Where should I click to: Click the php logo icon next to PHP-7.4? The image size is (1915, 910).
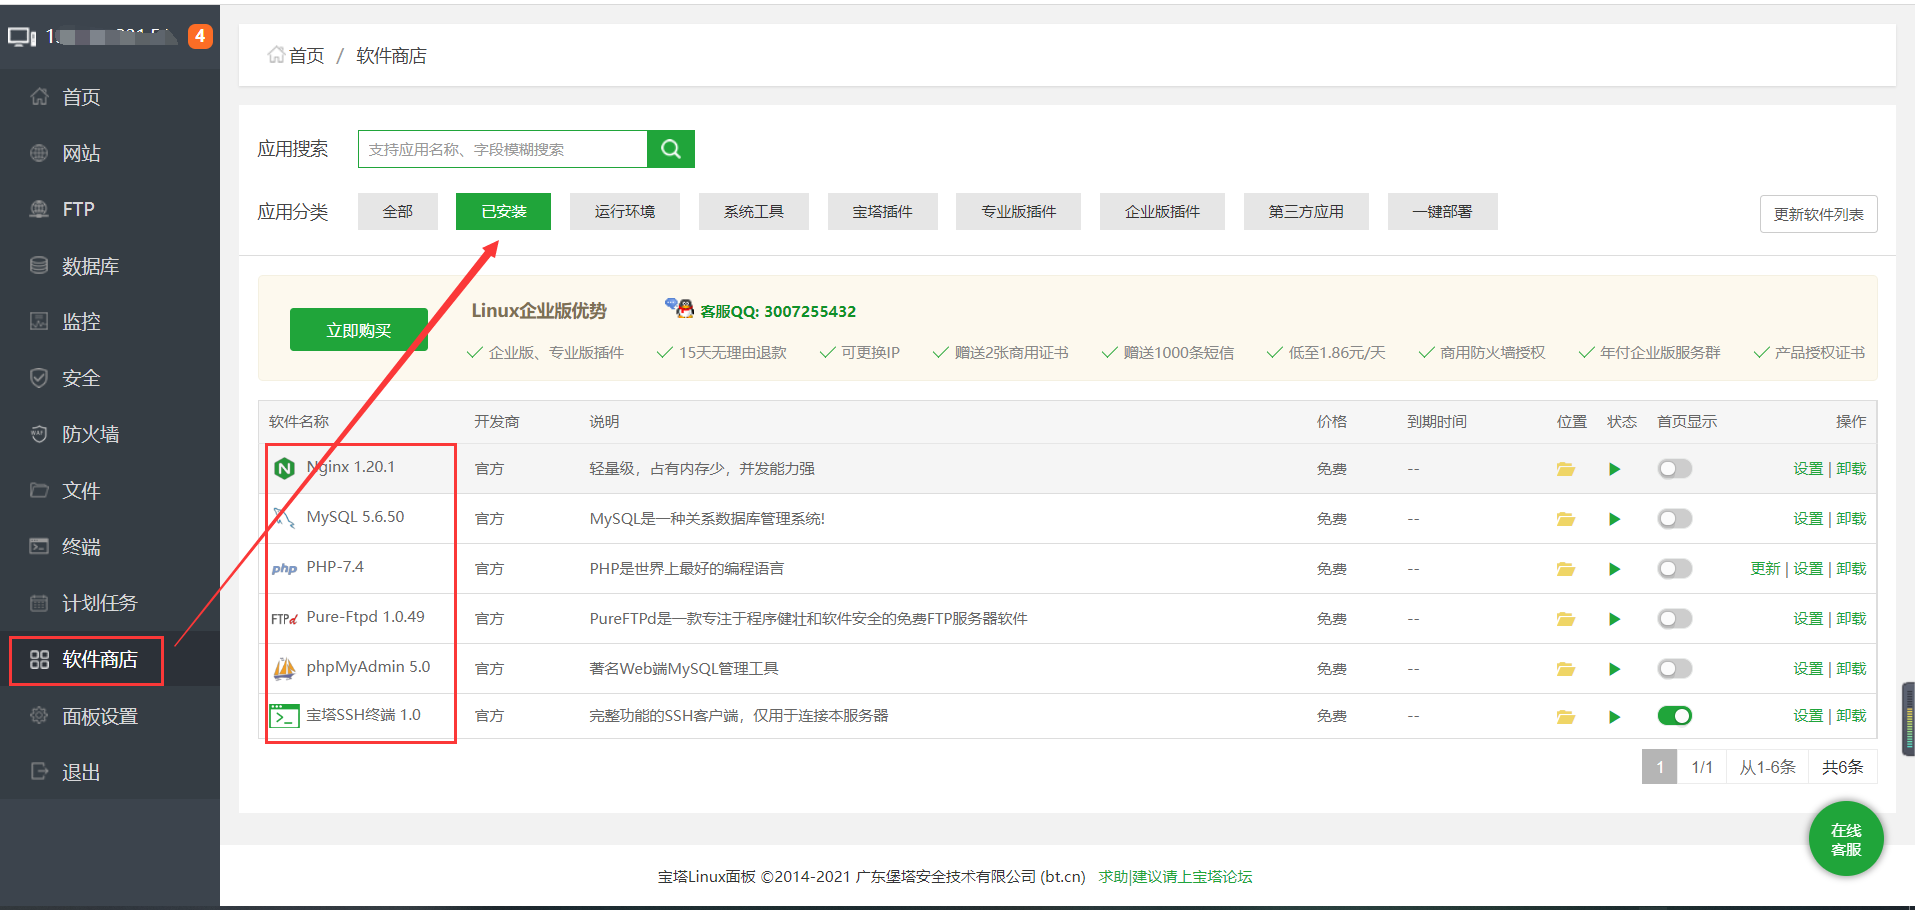[x=284, y=568]
